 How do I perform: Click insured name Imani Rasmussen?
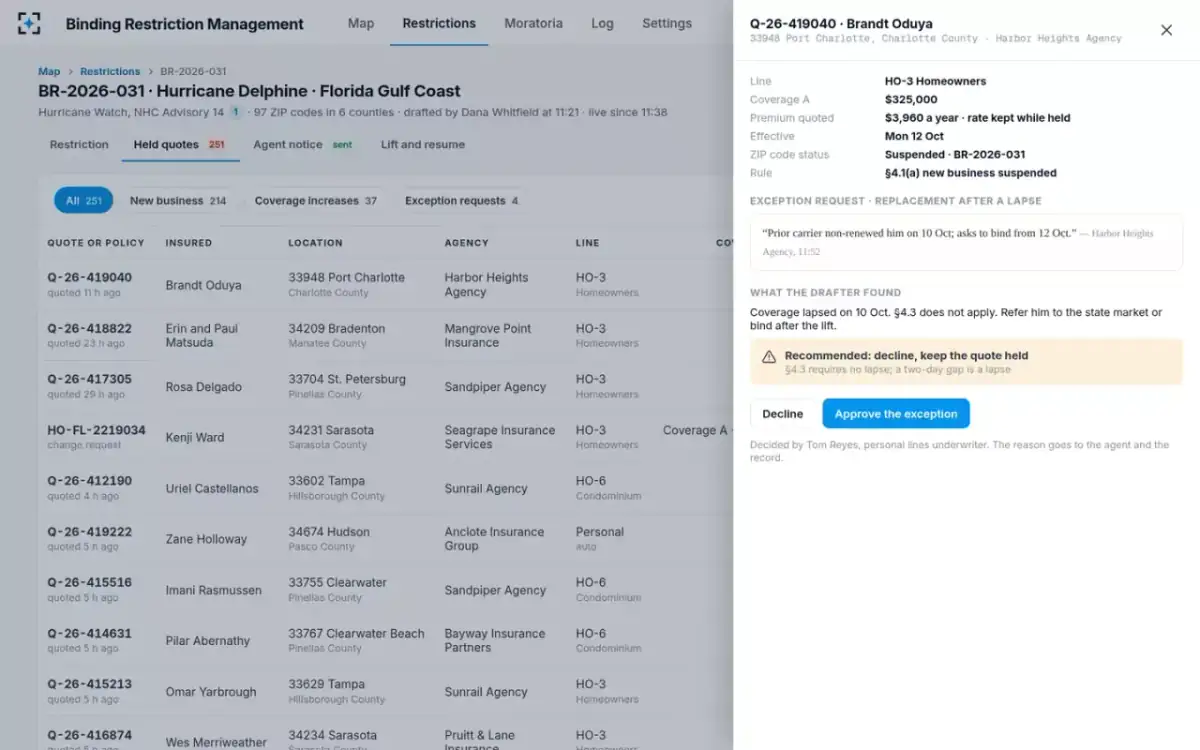click(x=214, y=590)
